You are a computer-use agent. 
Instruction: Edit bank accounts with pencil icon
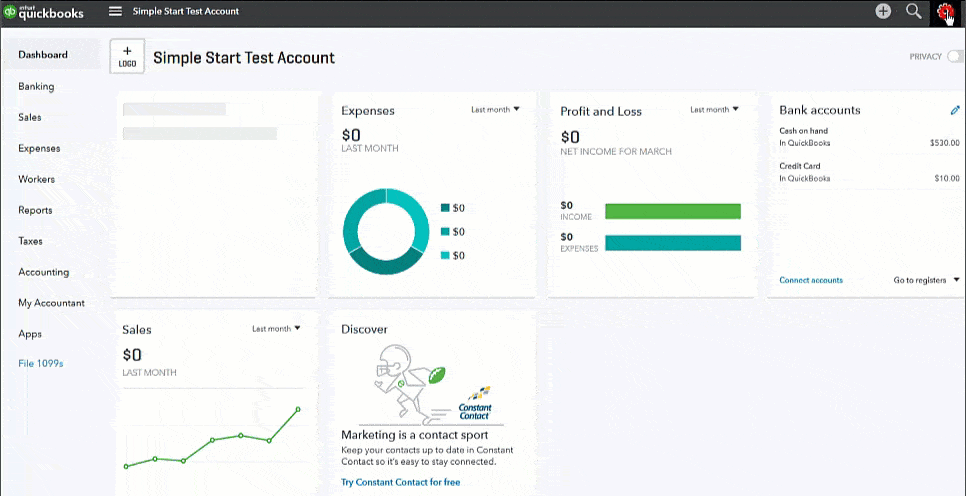coord(955,110)
